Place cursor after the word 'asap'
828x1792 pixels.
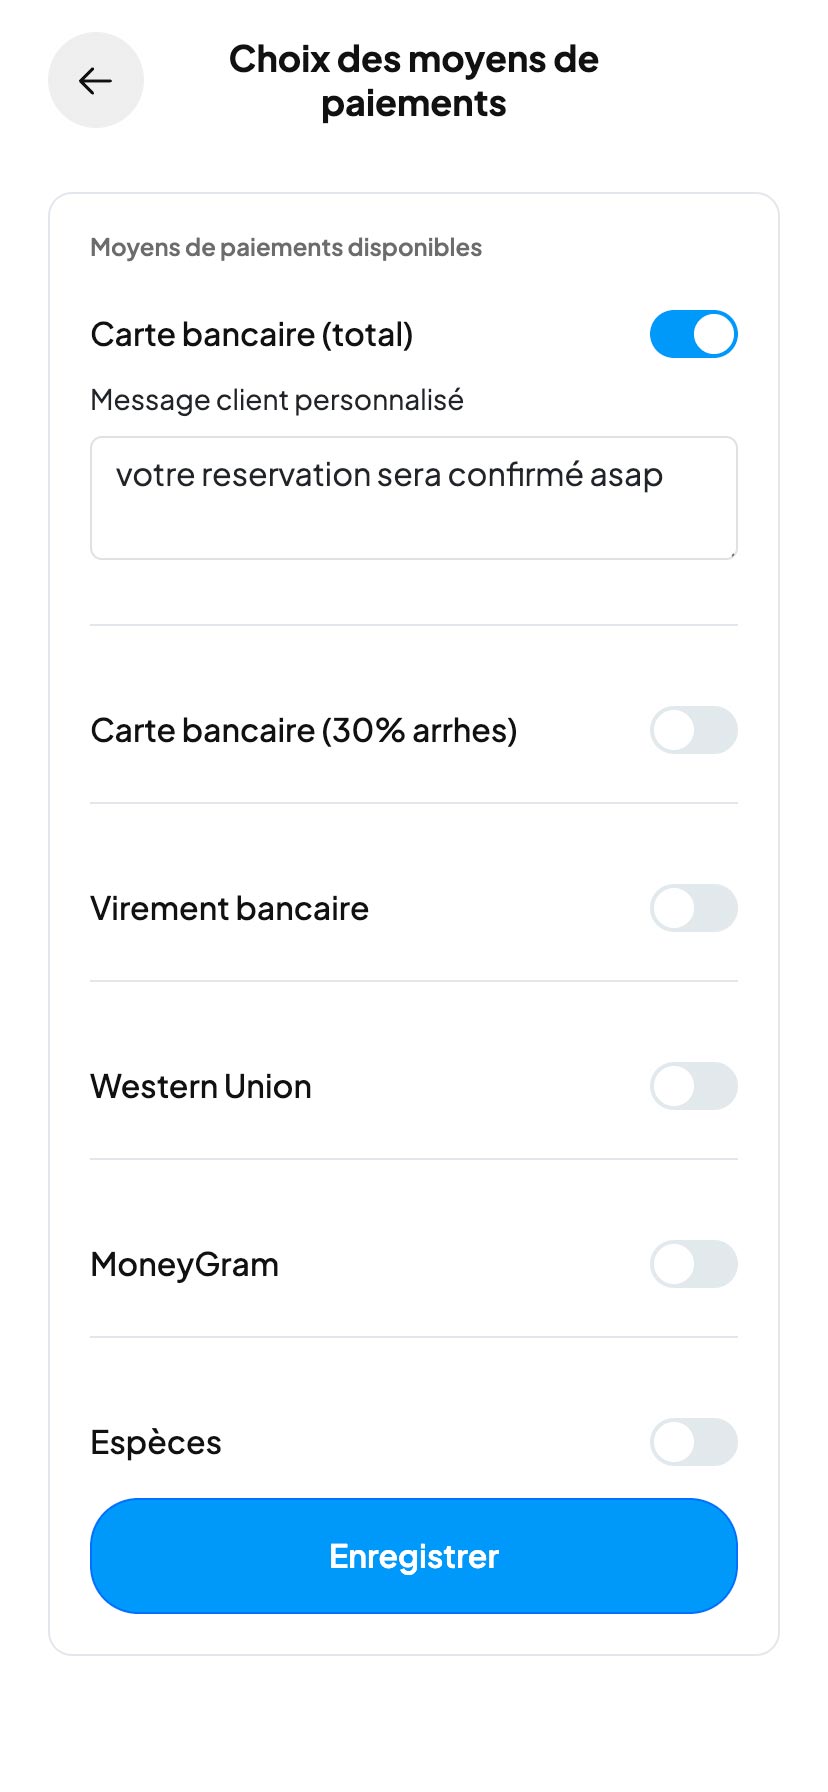pyautogui.click(x=665, y=475)
